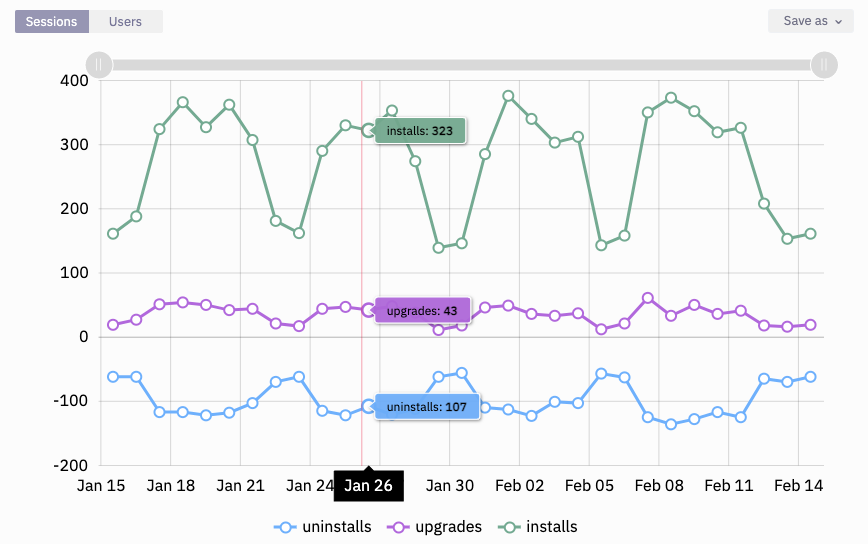Click the upgrades peak point near Feb 08
This screenshot has width=868, height=544.
pos(648,298)
